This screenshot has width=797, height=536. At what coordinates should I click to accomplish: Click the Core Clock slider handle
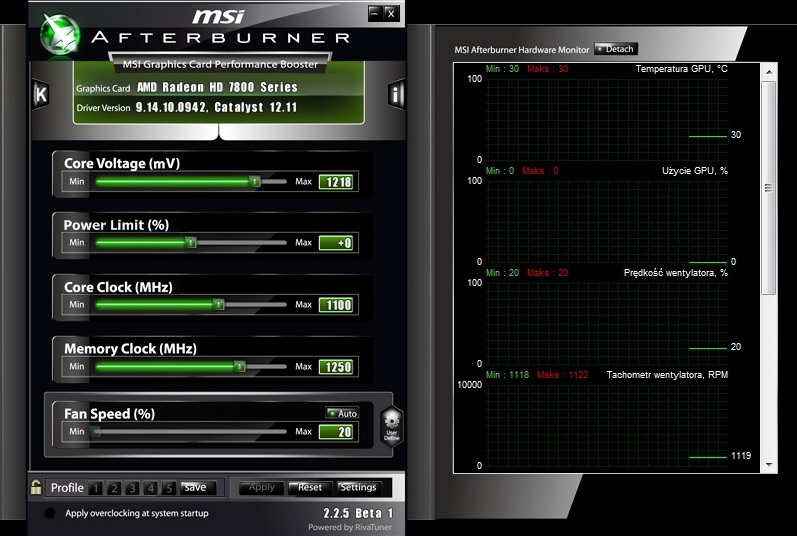pos(219,304)
